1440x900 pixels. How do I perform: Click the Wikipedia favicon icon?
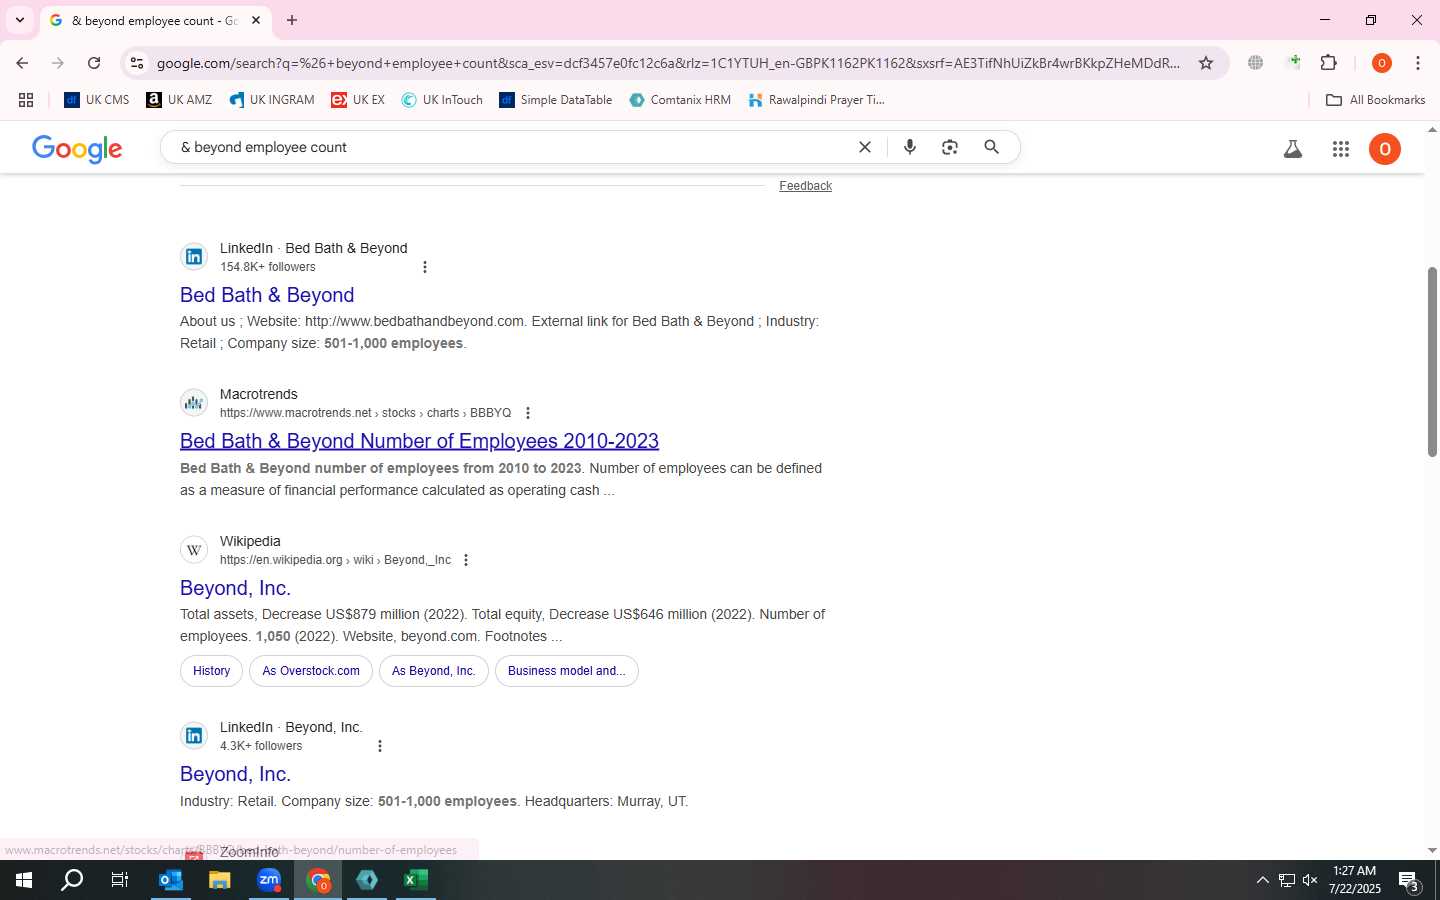pos(194,550)
